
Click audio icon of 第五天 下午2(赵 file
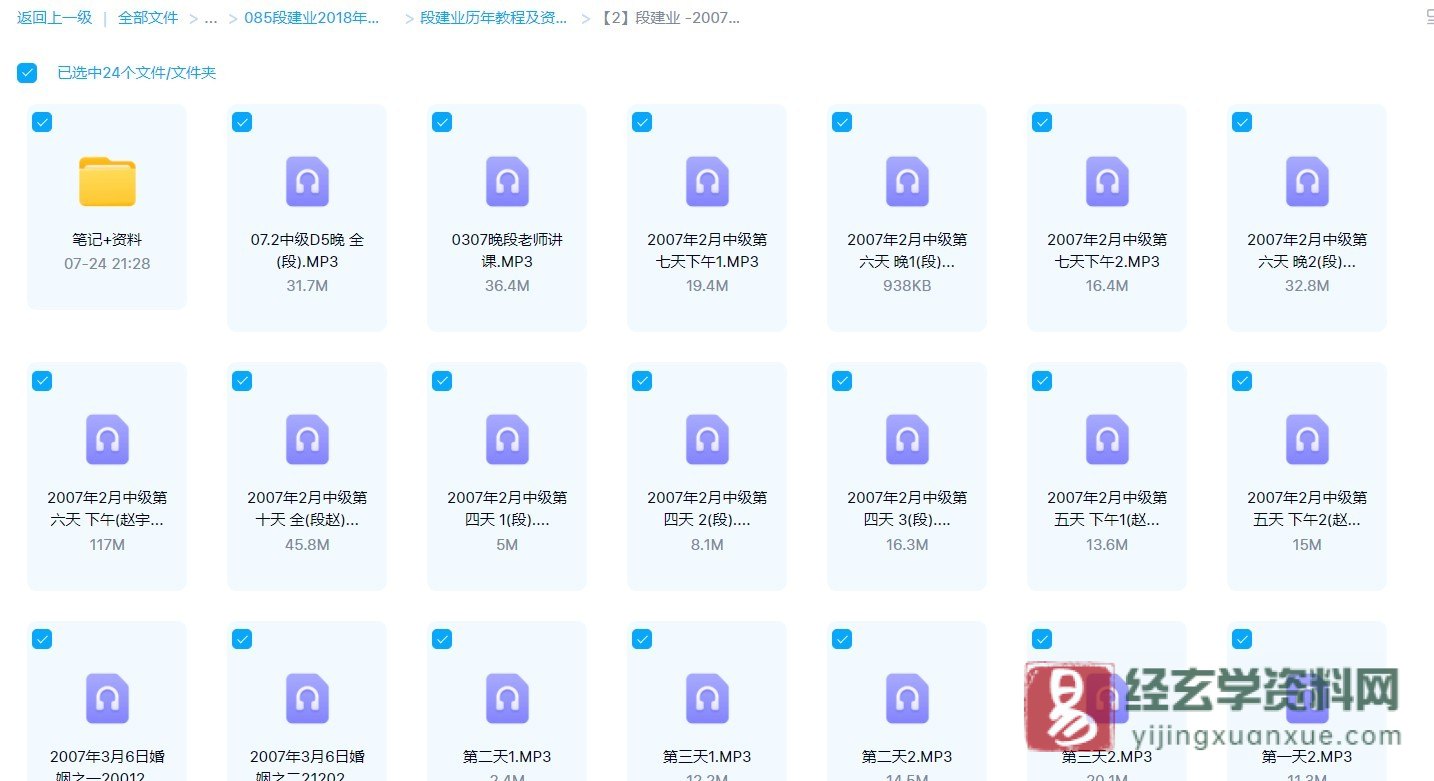(x=1307, y=440)
